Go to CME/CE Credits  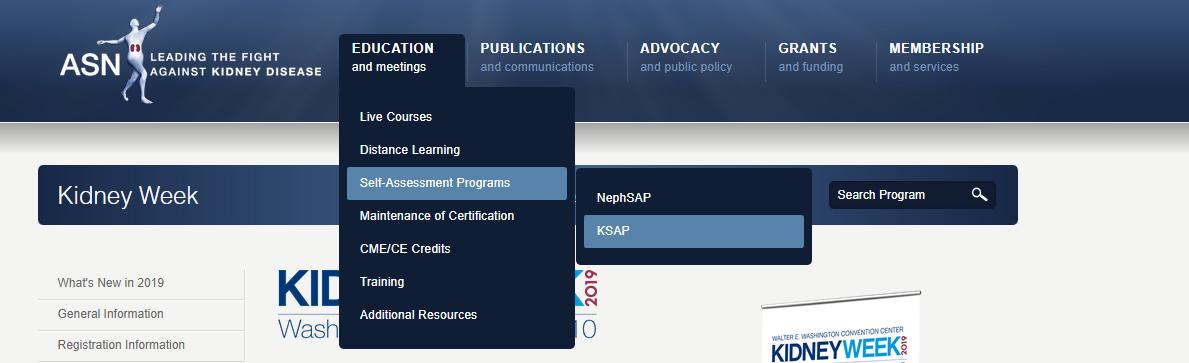coord(456,249)
